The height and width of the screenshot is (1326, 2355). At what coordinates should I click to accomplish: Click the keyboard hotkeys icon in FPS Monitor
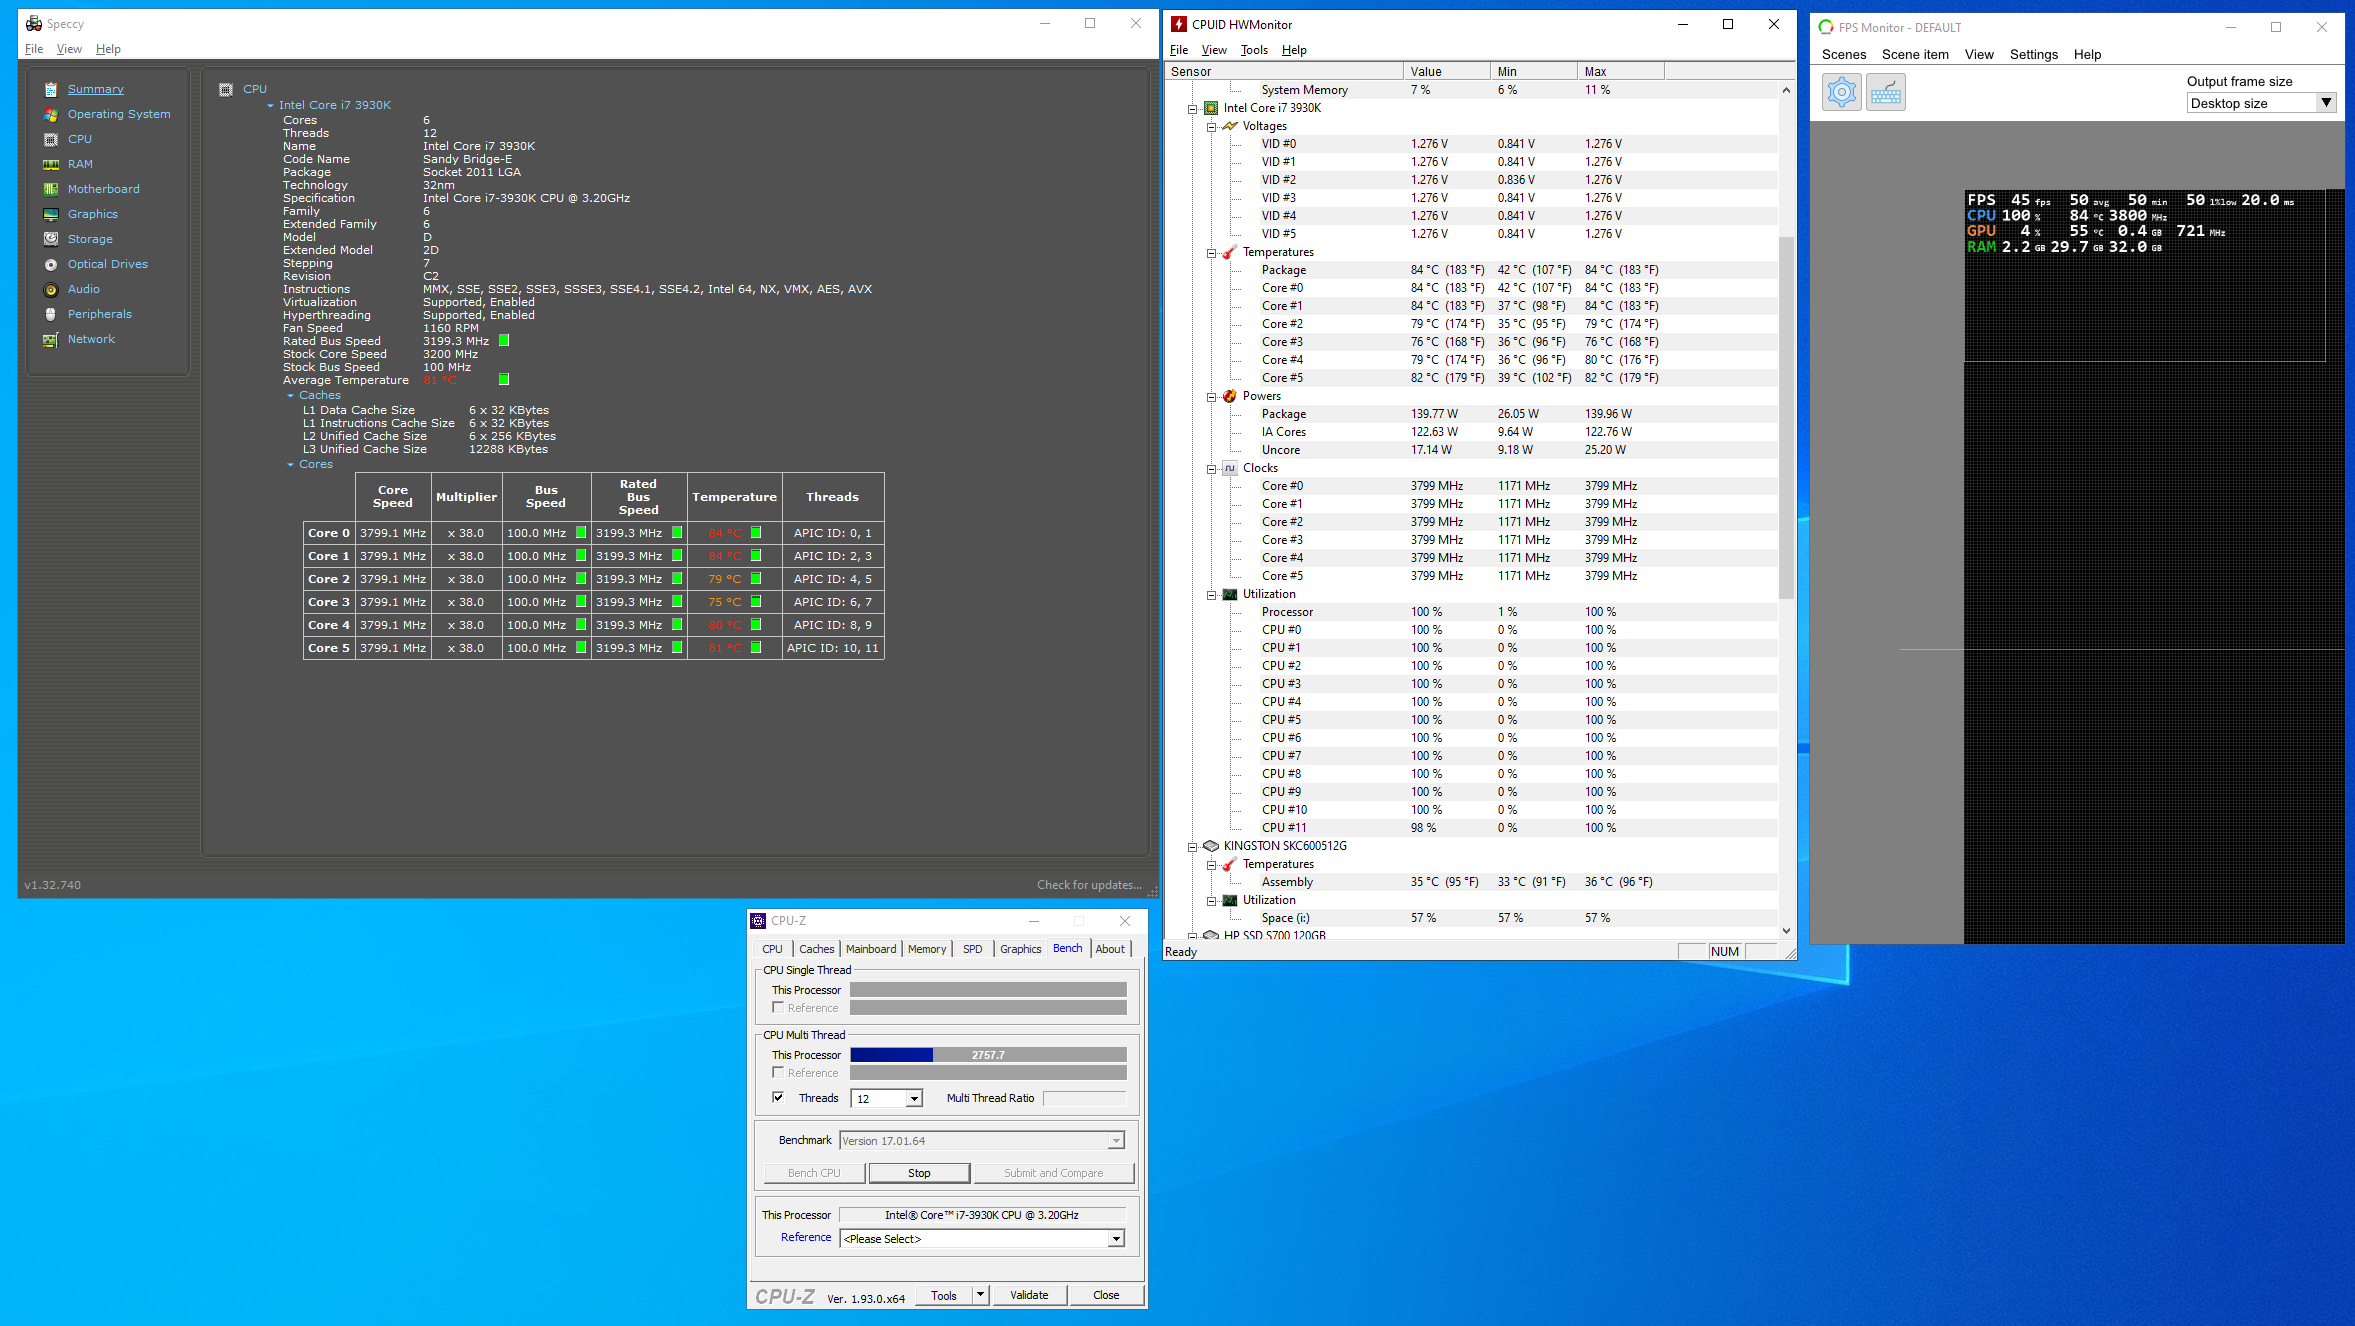click(x=1885, y=93)
